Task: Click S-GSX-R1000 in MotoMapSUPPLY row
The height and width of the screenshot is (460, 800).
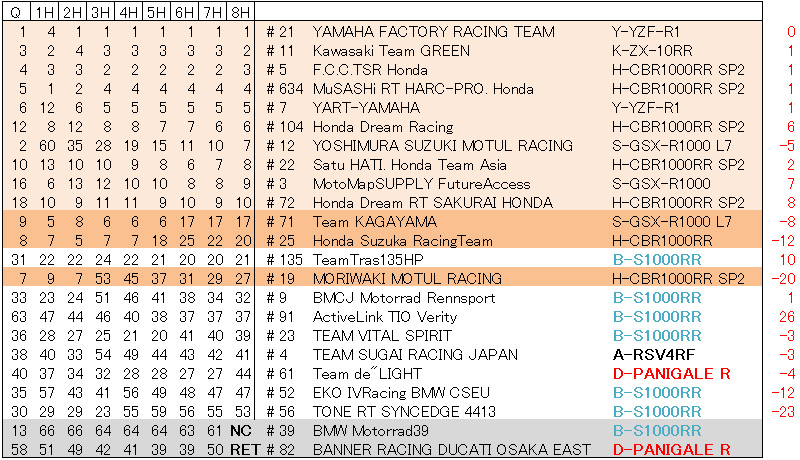Action: 661,184
